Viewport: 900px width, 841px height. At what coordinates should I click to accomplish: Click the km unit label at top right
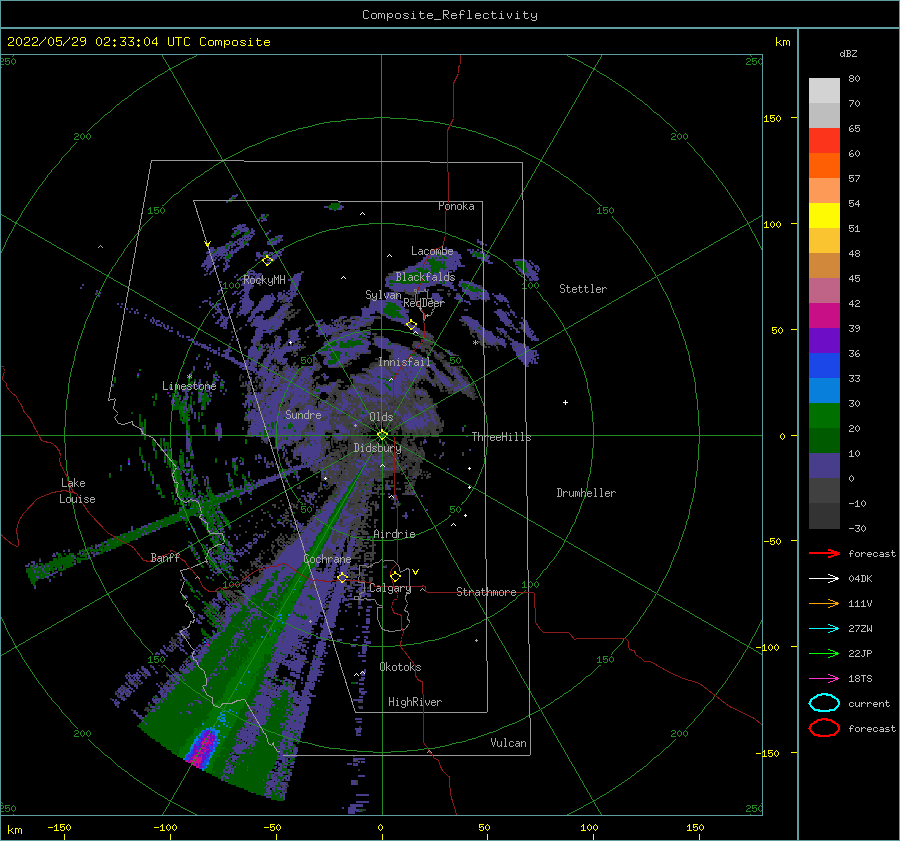(x=782, y=42)
